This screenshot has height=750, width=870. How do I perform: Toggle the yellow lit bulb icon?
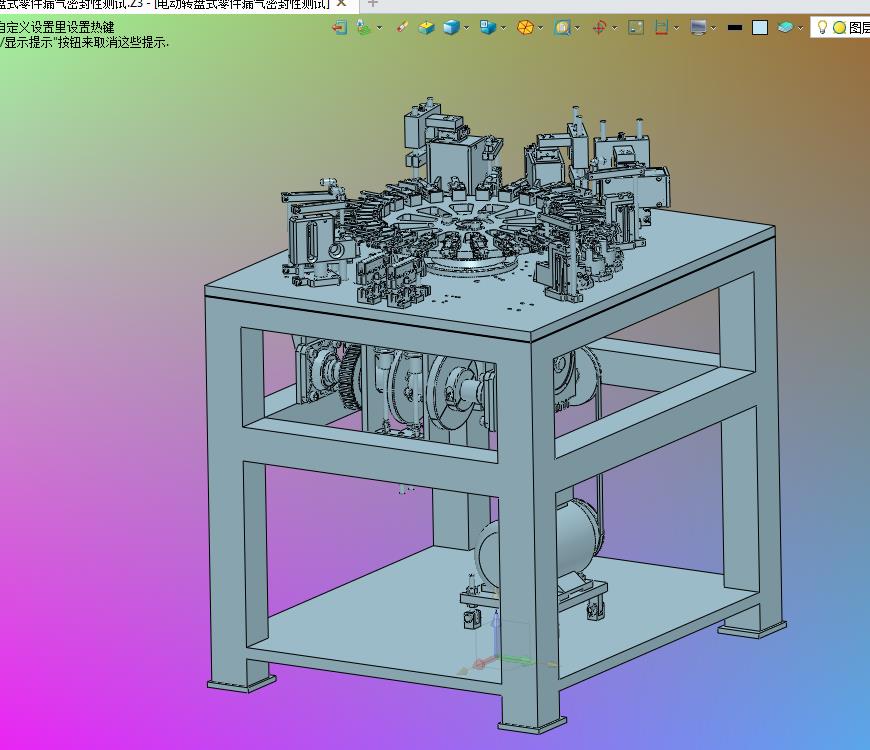click(839, 27)
